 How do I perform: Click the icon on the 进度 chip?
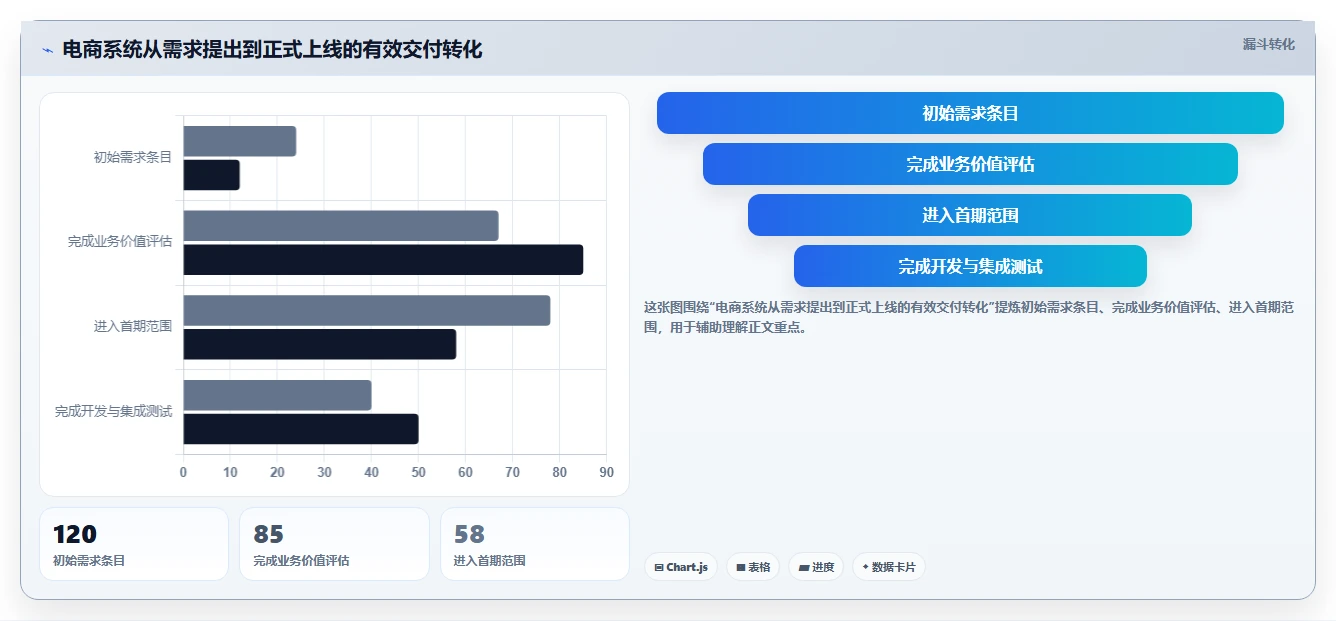tap(804, 567)
